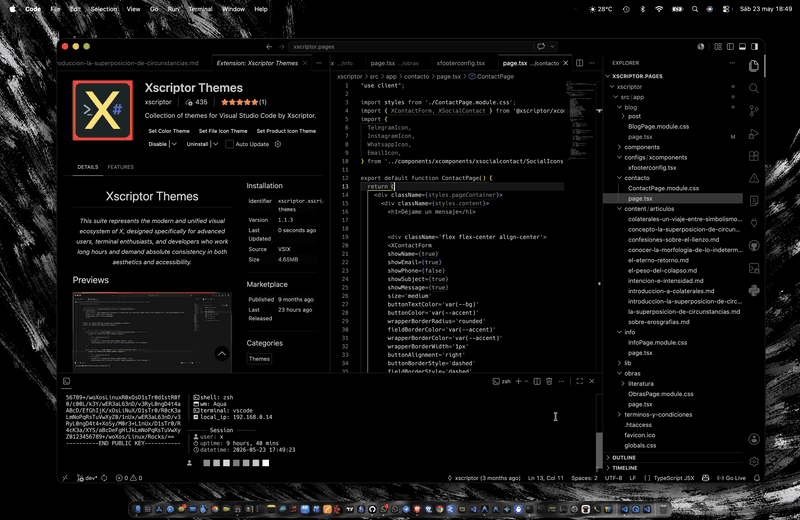Close the terminal panel
The width and height of the screenshot is (800, 520).
[x=592, y=381]
